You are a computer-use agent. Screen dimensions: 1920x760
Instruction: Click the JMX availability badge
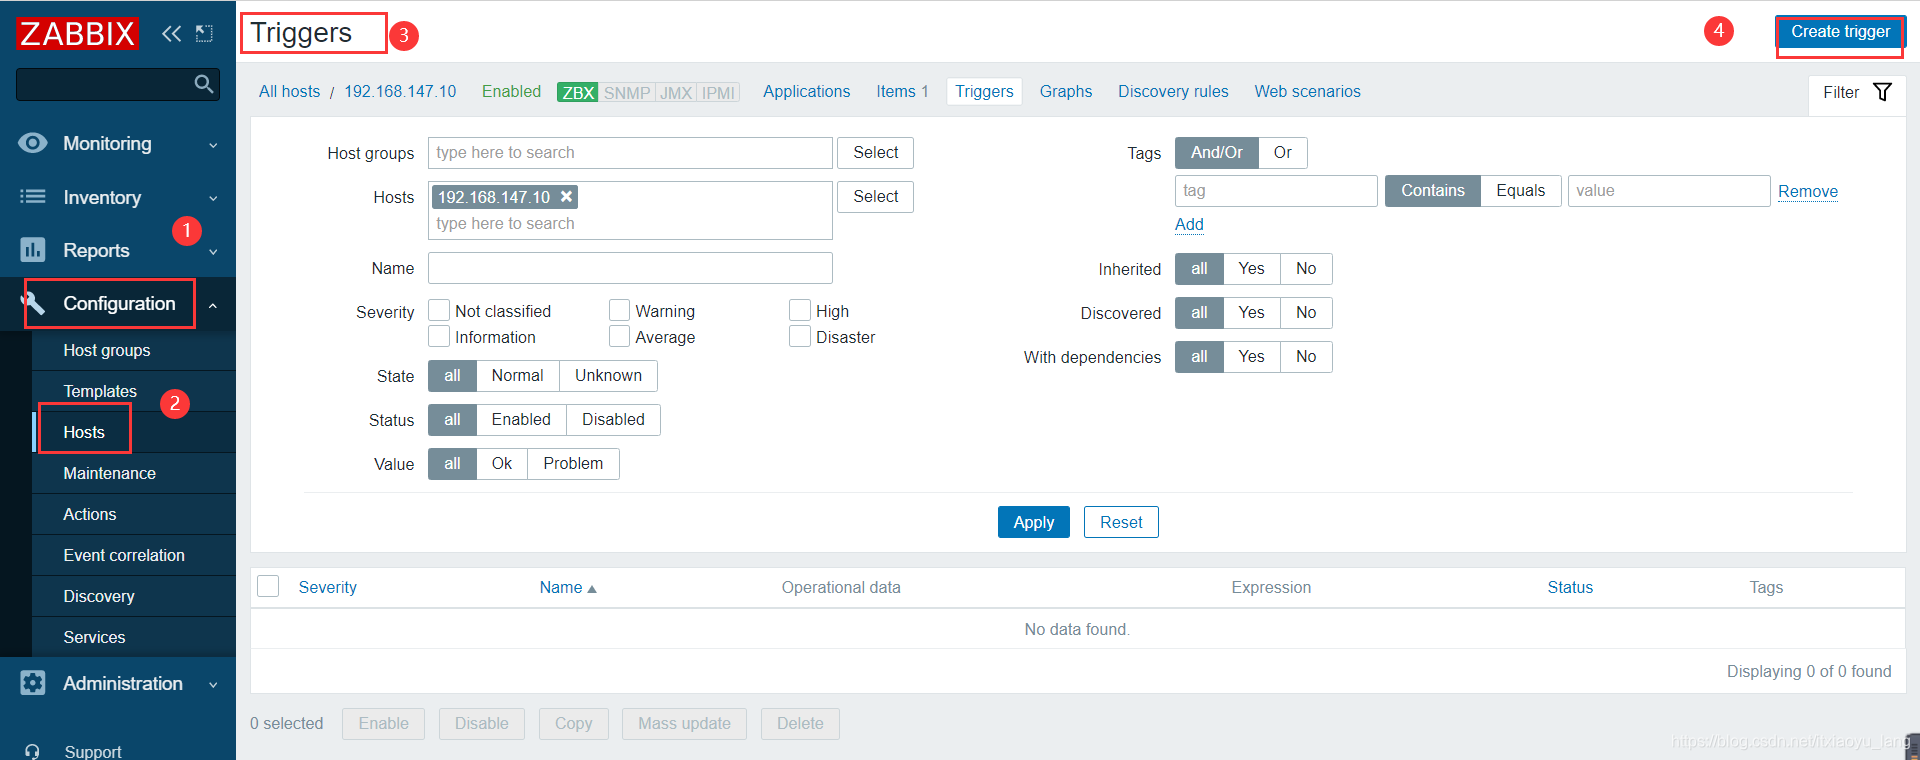pos(676,92)
